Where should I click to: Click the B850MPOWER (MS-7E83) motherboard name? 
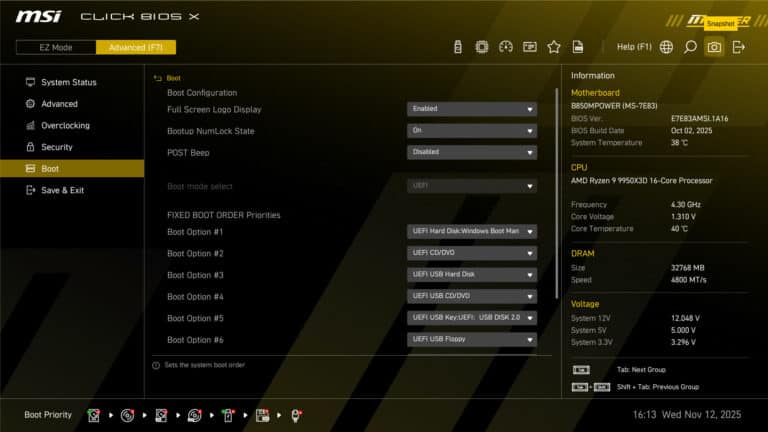point(614,106)
